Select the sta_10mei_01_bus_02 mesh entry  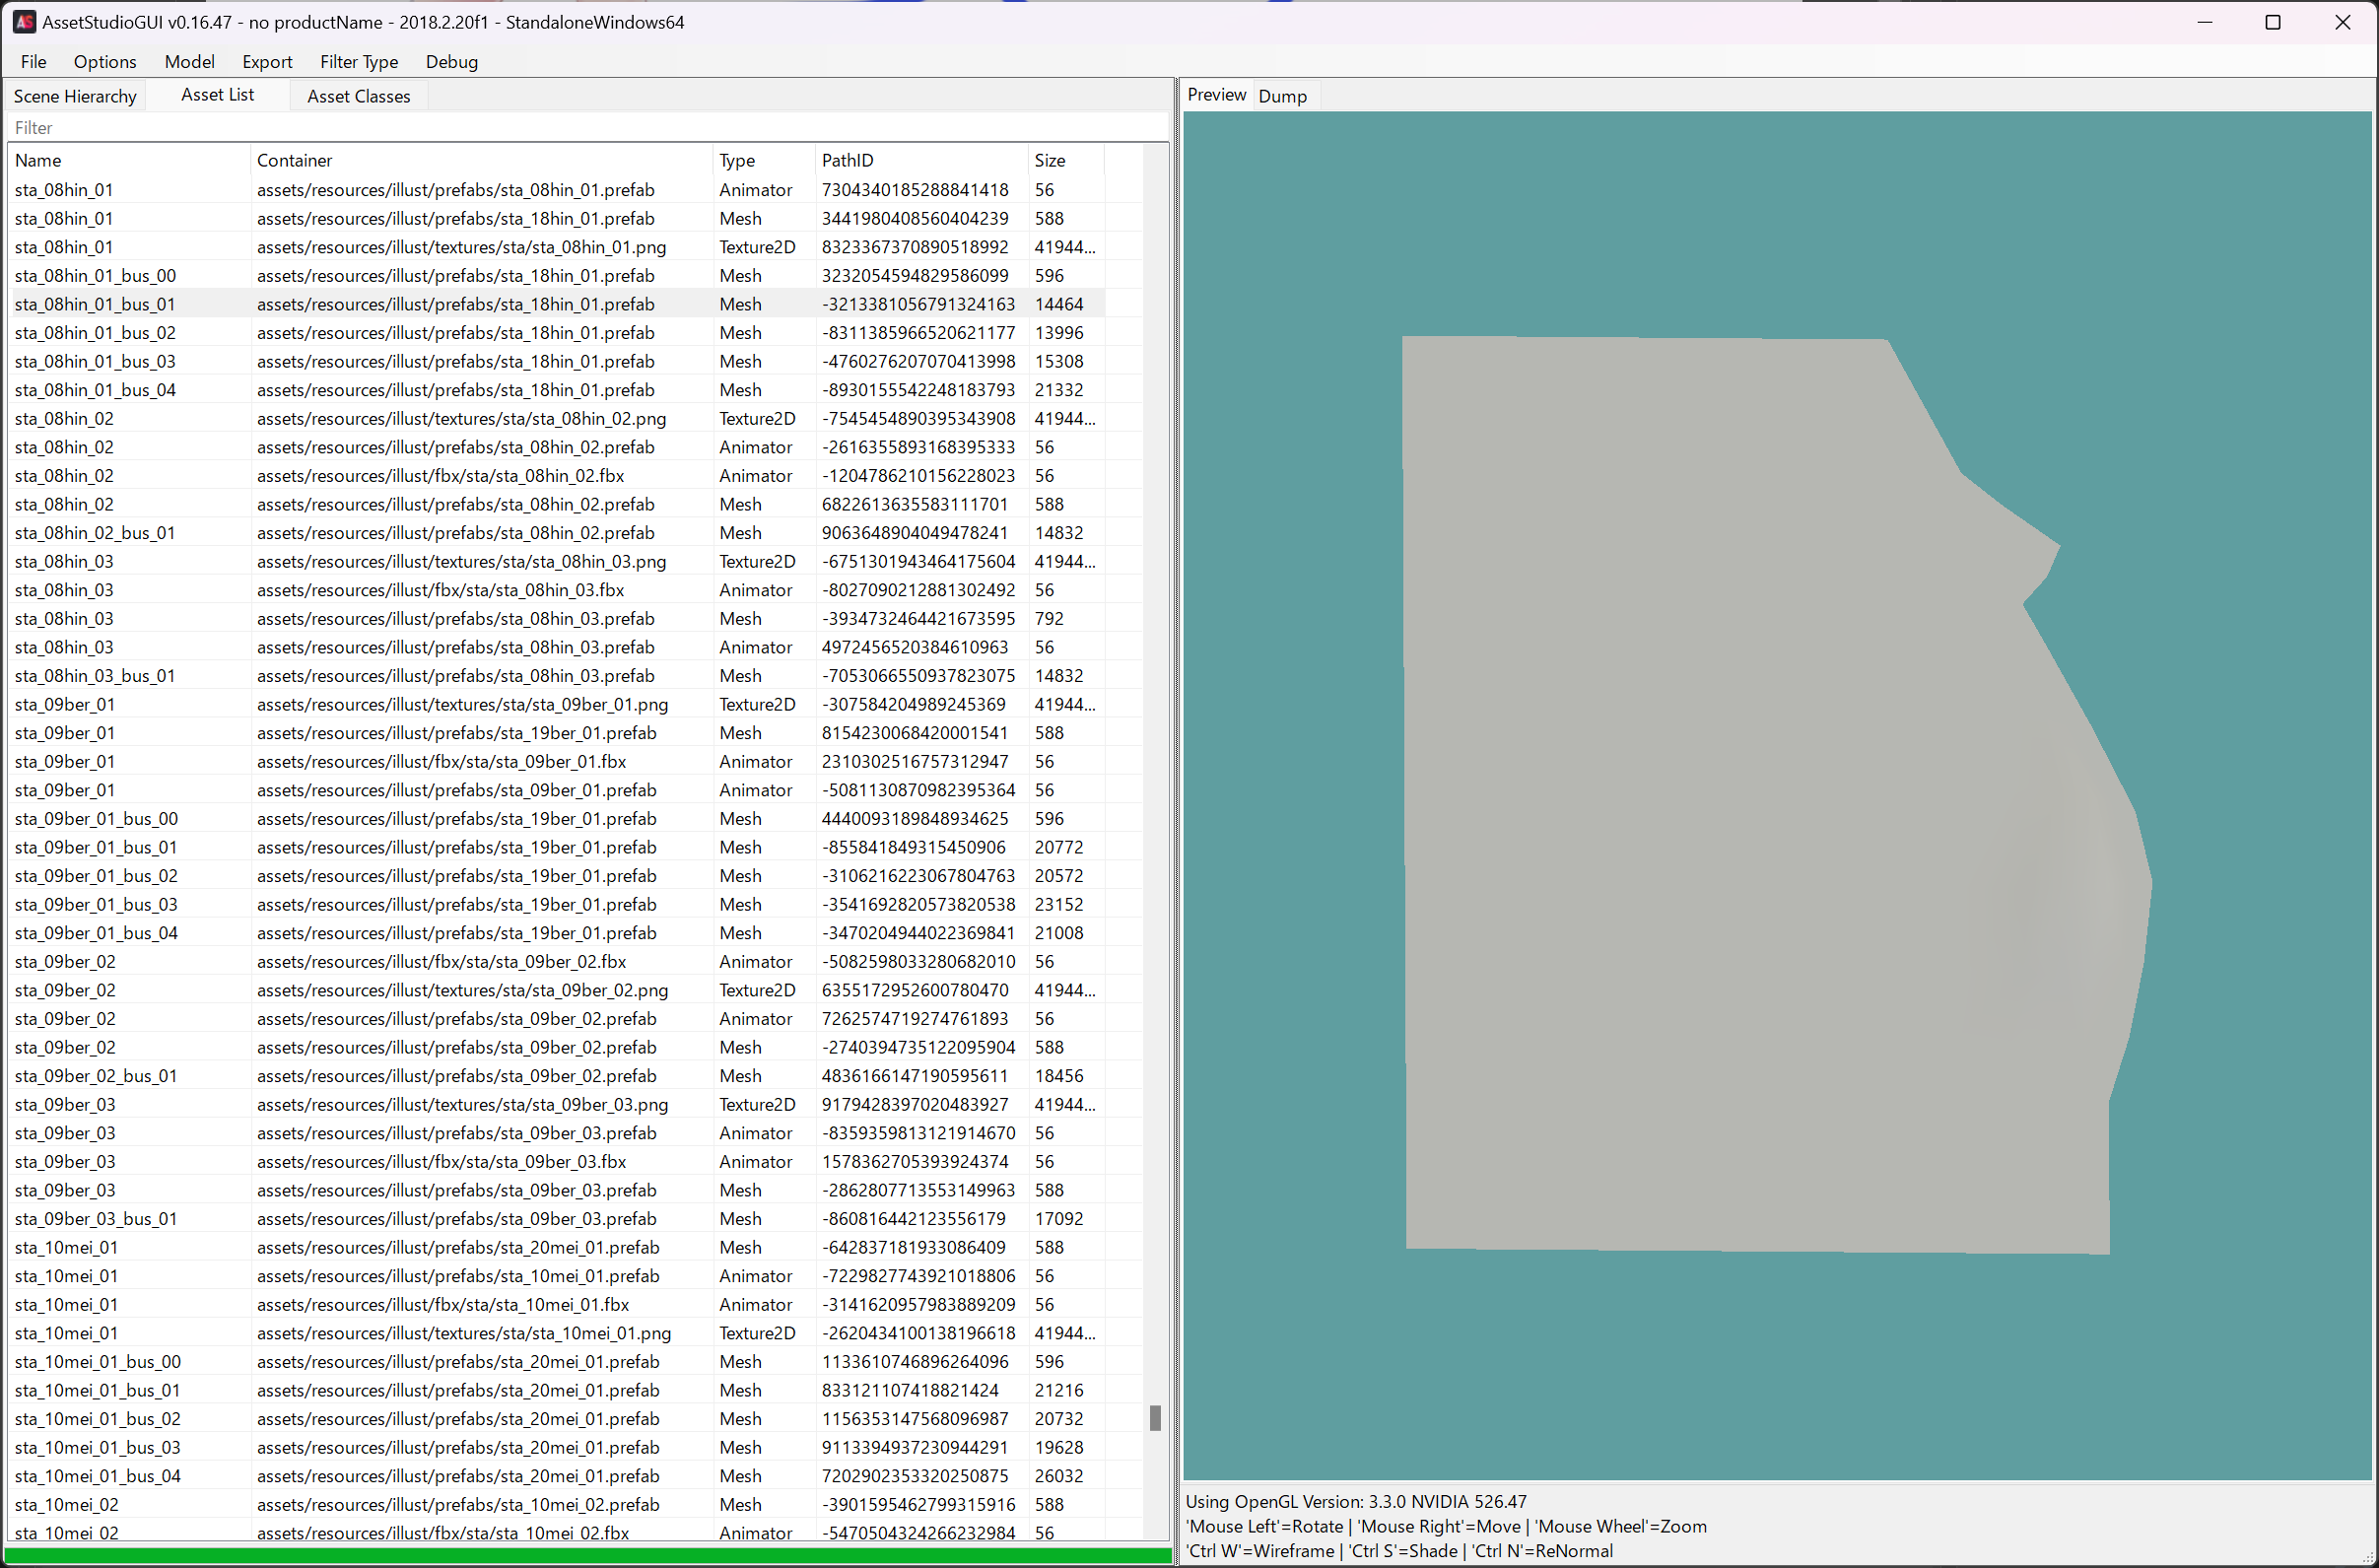point(97,1419)
